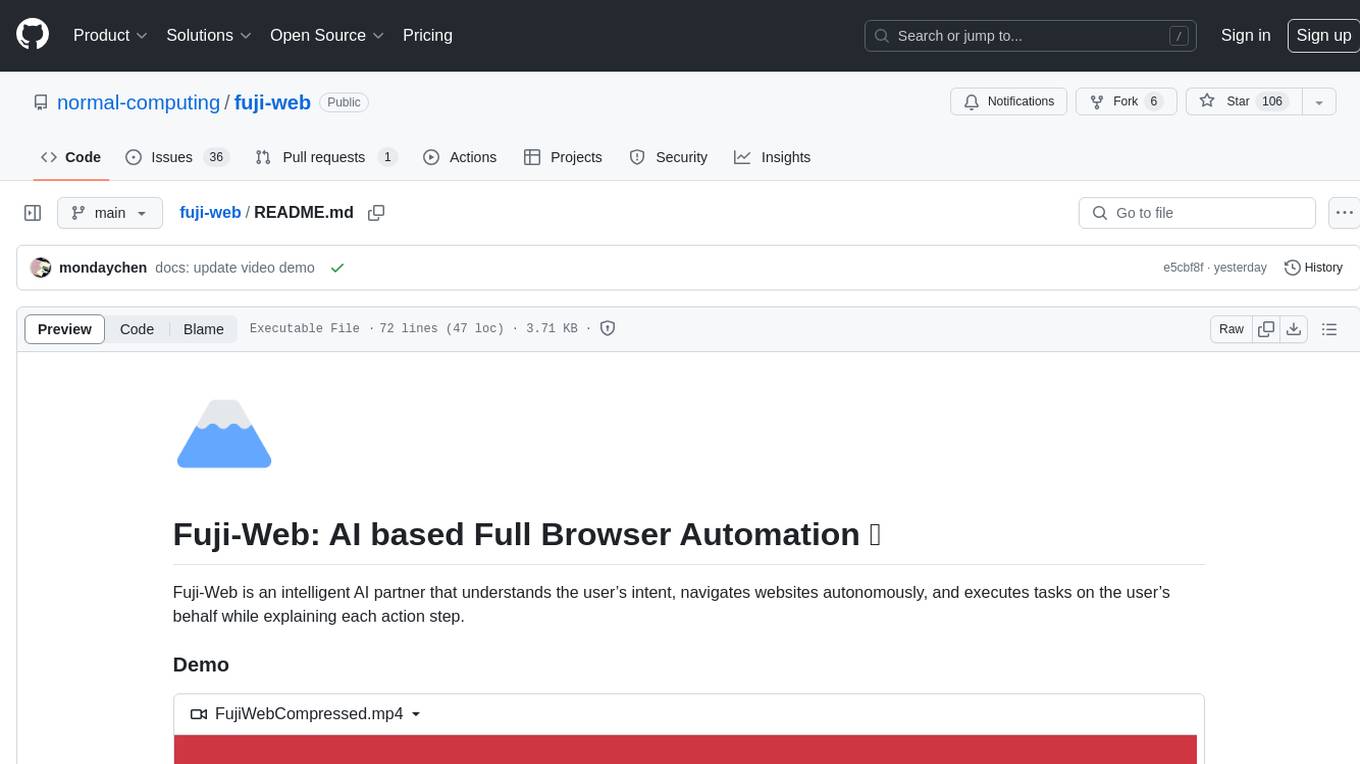Viewport: 1360px width, 764px height.
Task: Switch to the Issues tab
Action: pos(177,157)
